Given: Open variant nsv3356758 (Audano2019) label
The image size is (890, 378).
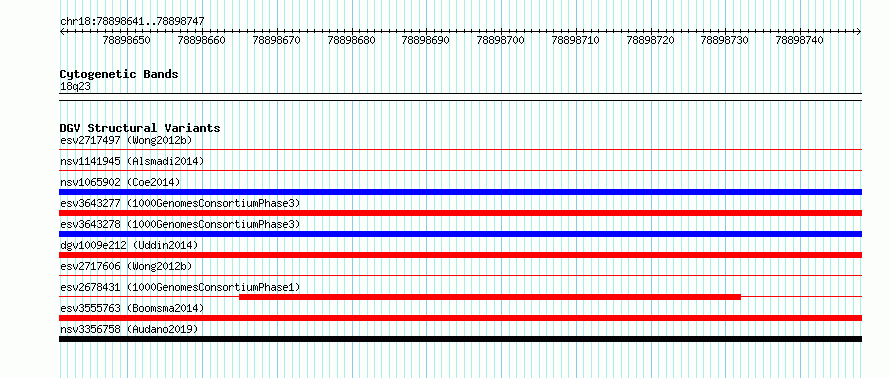Looking at the screenshot, I should click(129, 329).
